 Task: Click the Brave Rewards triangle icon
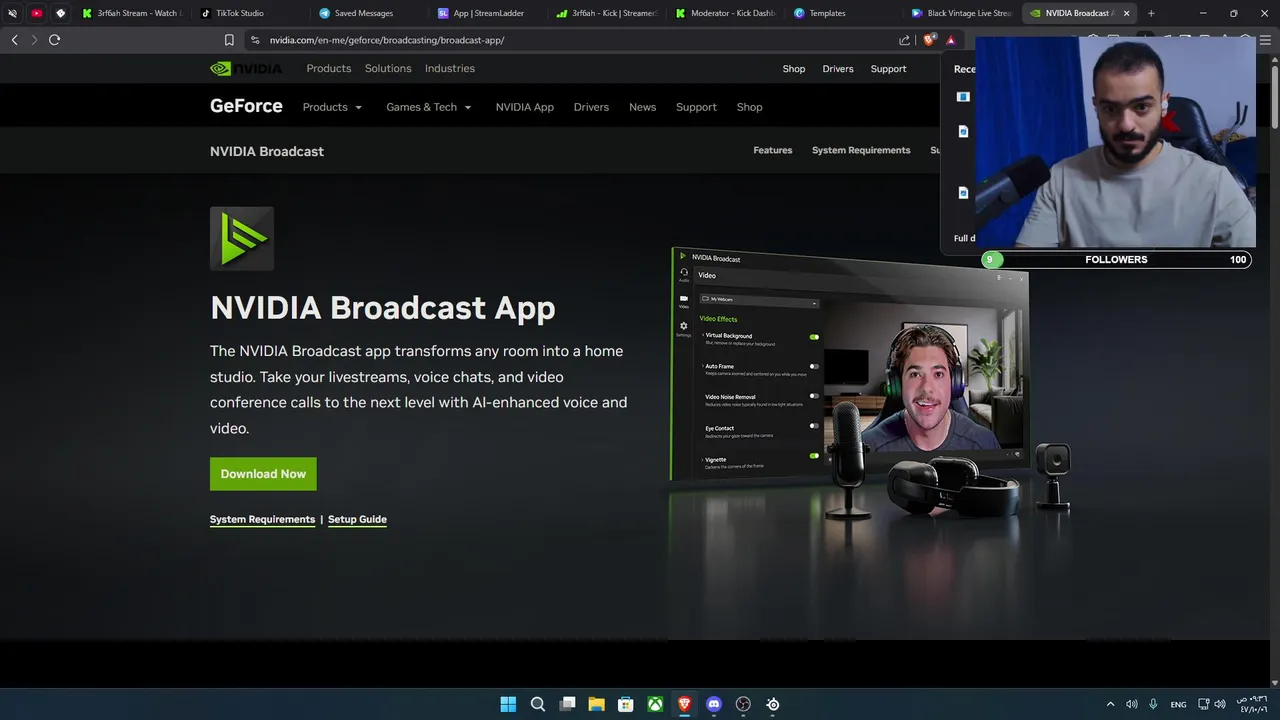[x=950, y=40]
